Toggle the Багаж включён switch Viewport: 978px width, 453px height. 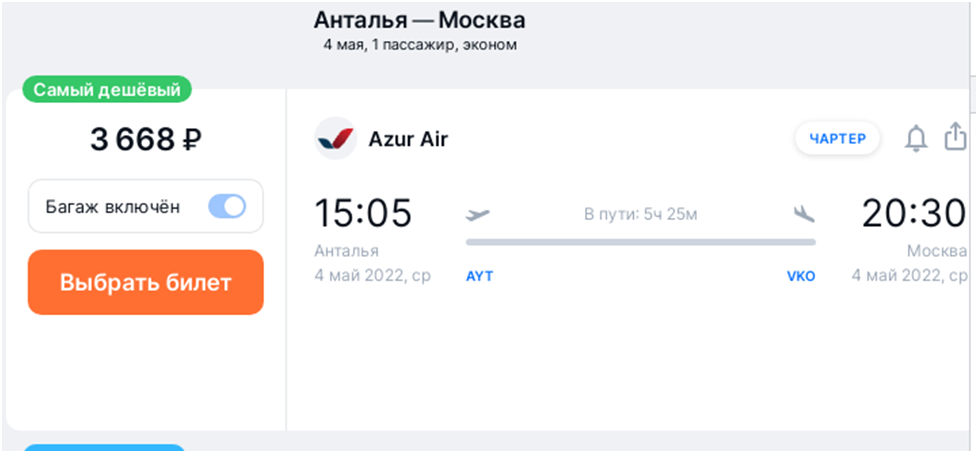click(x=227, y=207)
